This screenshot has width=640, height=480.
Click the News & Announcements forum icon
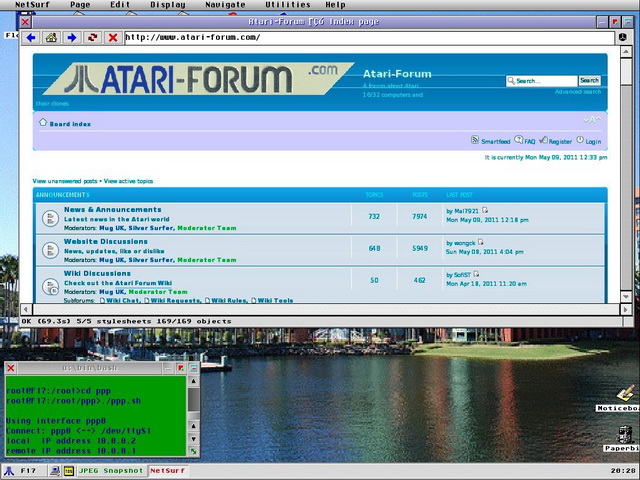coord(50,218)
